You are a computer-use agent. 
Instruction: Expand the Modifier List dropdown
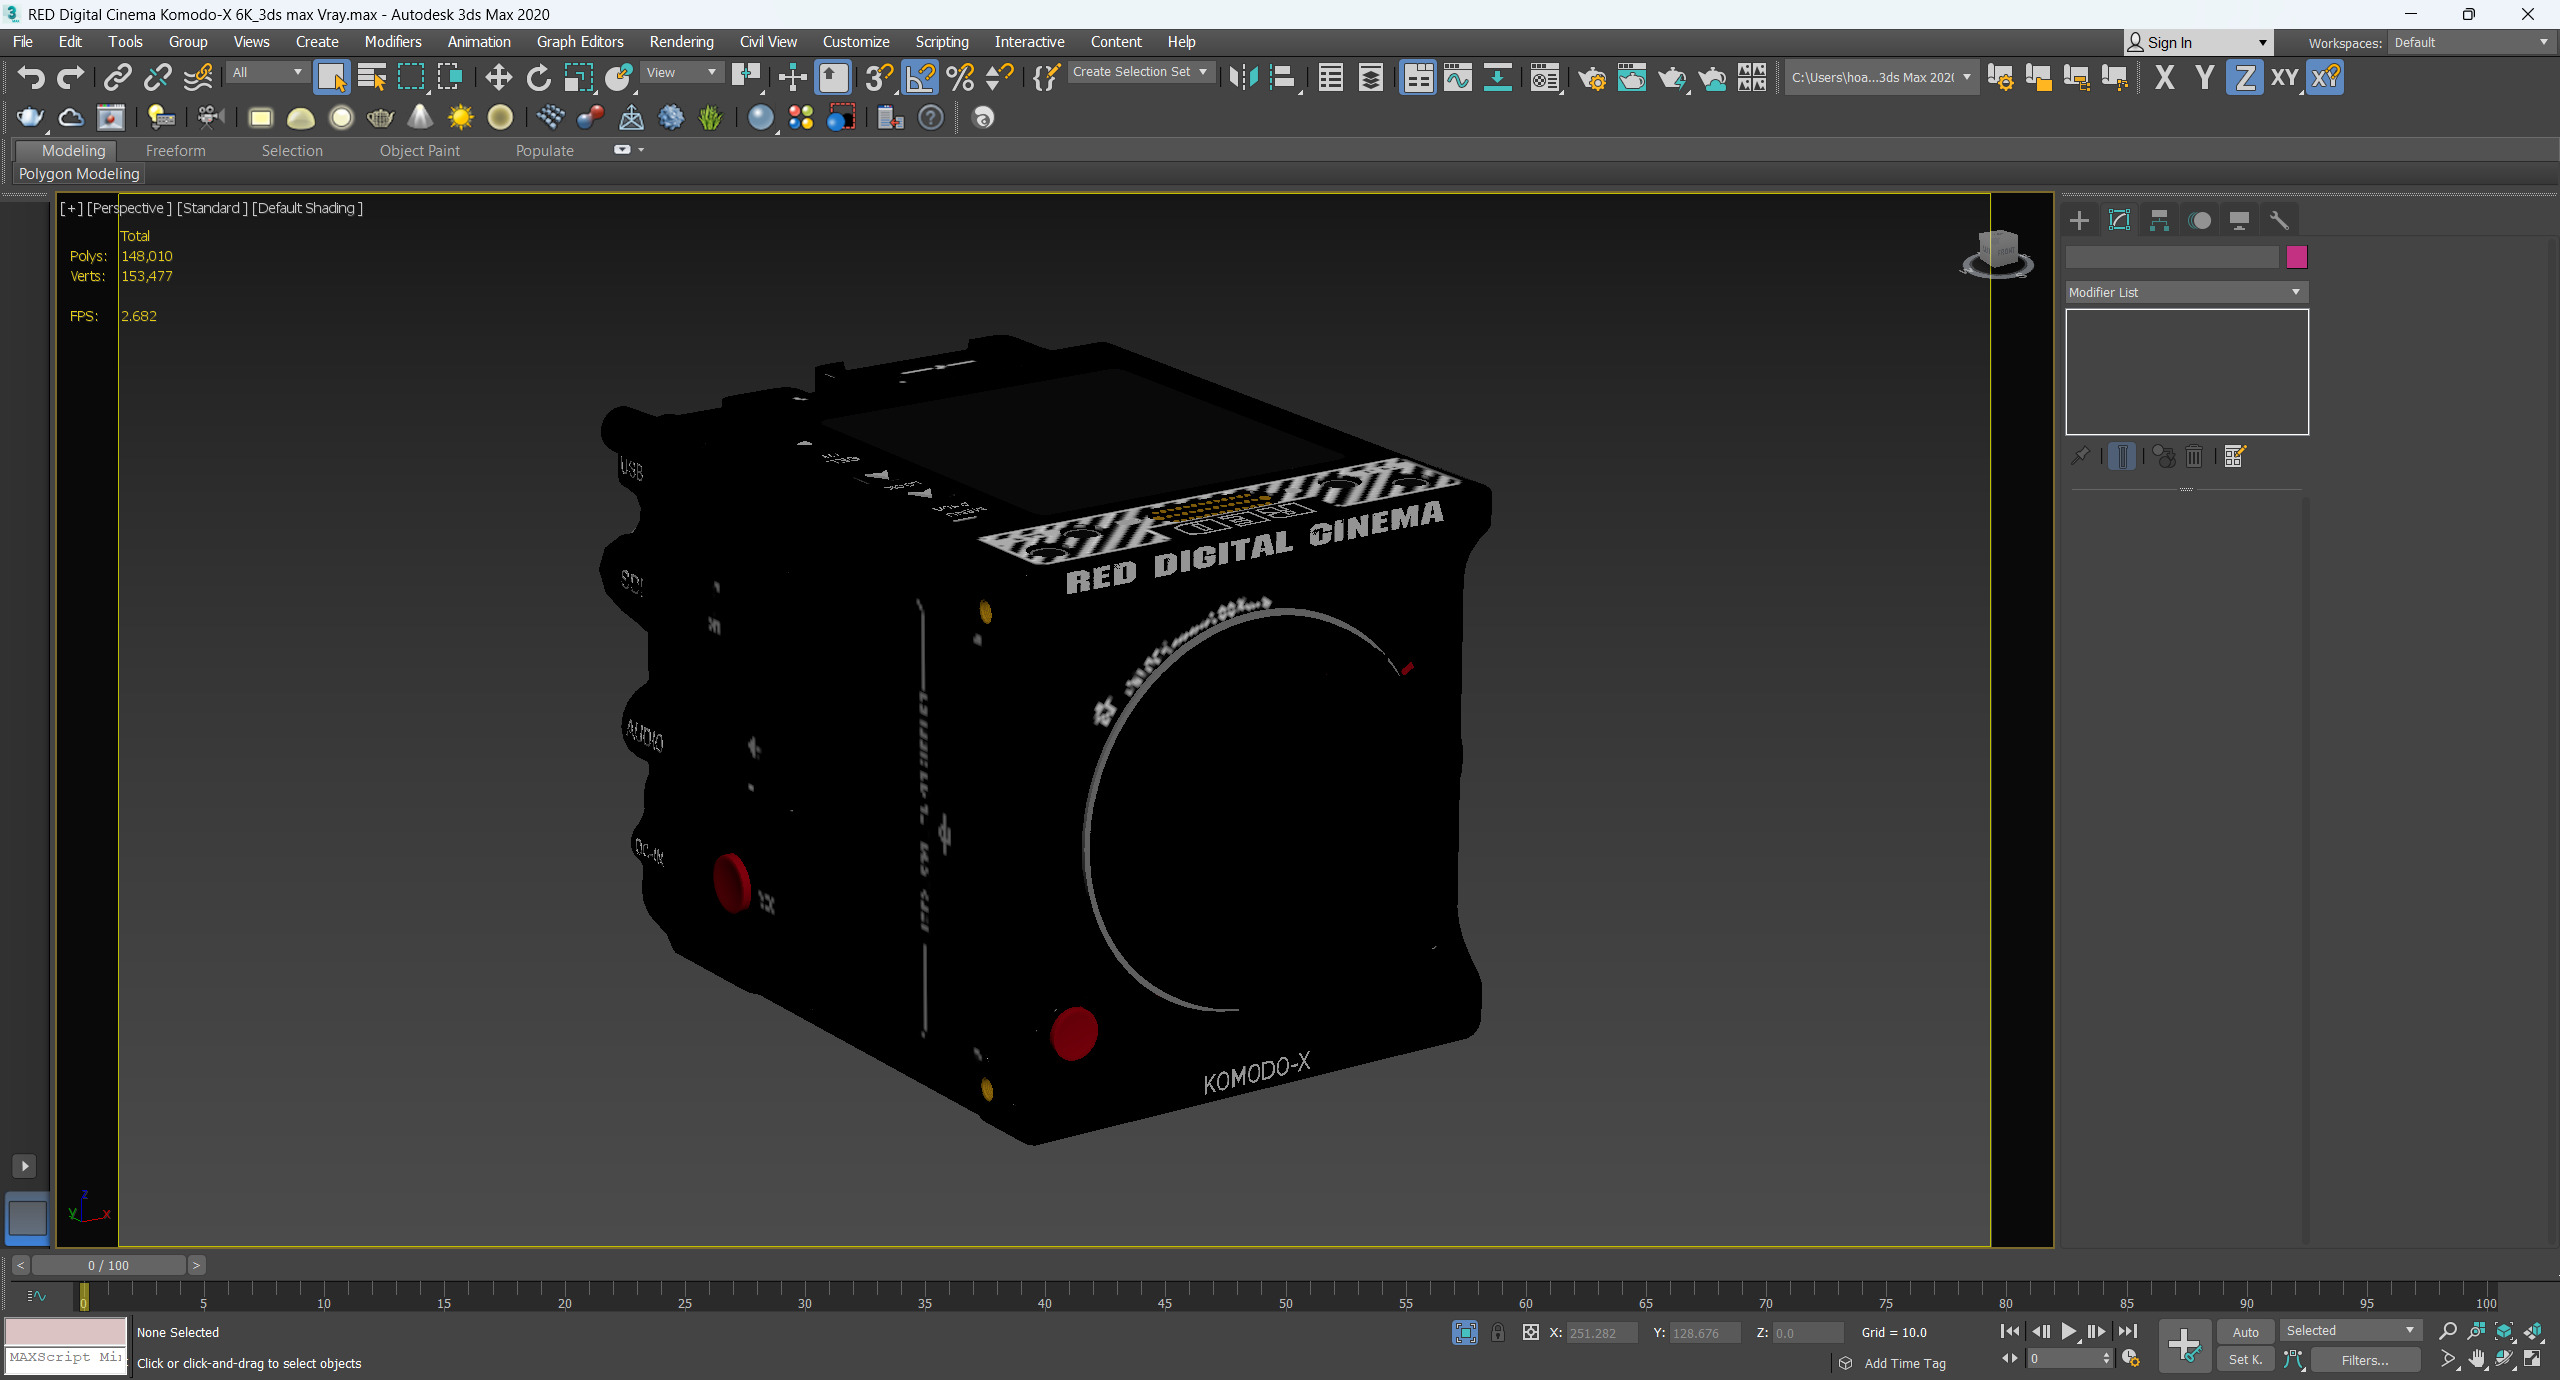pos(2186,292)
